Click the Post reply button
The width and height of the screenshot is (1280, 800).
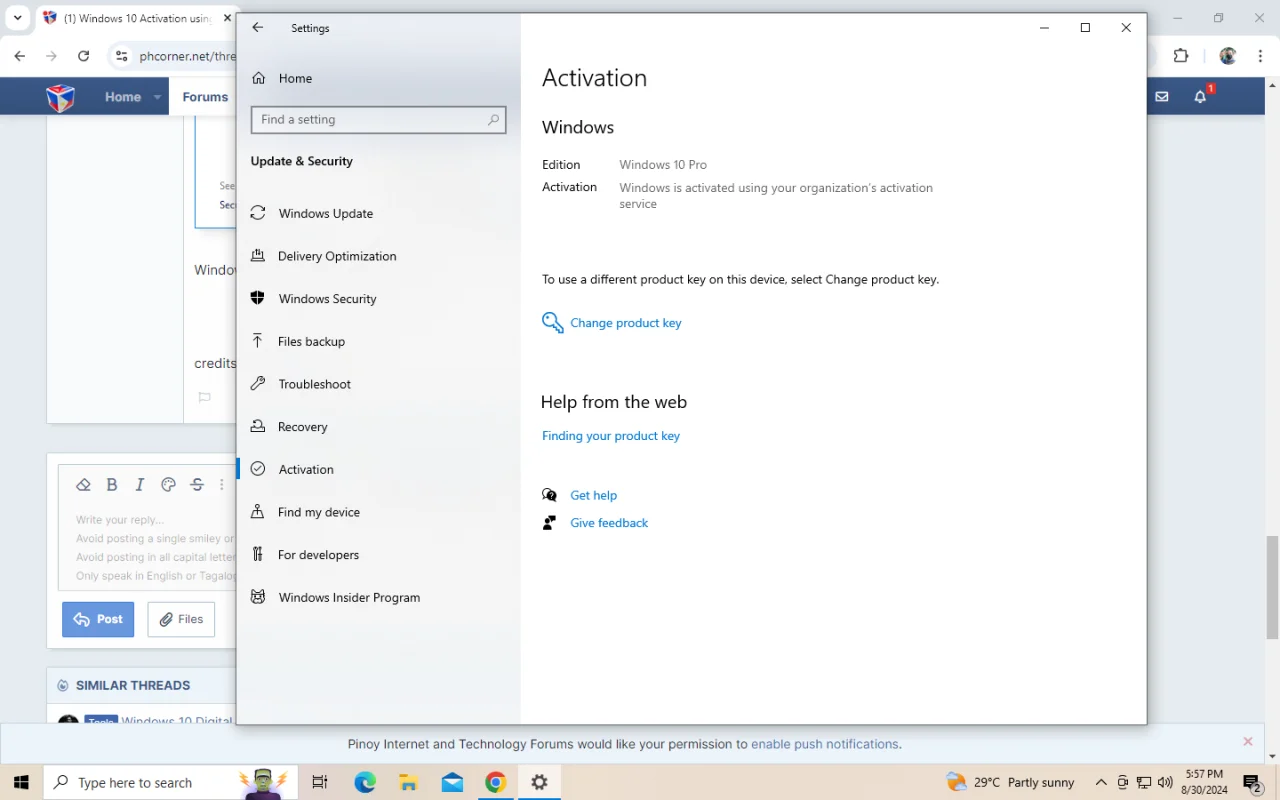98,619
